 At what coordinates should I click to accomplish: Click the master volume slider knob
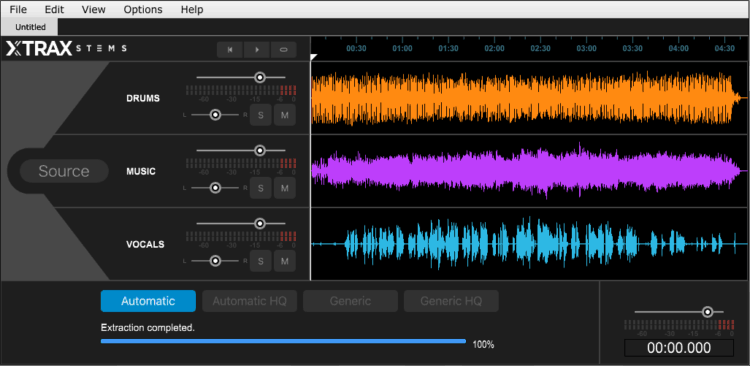click(707, 312)
